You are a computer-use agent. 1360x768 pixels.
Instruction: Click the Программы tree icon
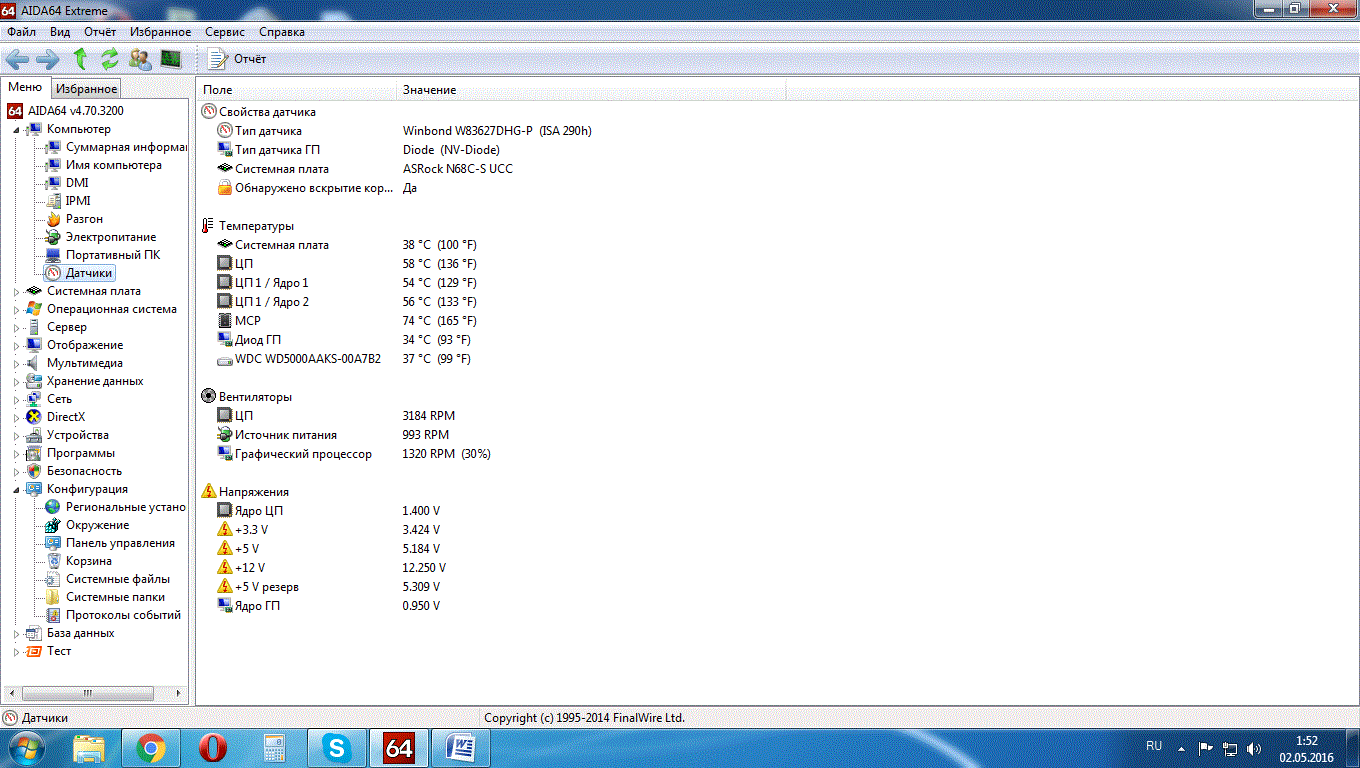(34, 453)
